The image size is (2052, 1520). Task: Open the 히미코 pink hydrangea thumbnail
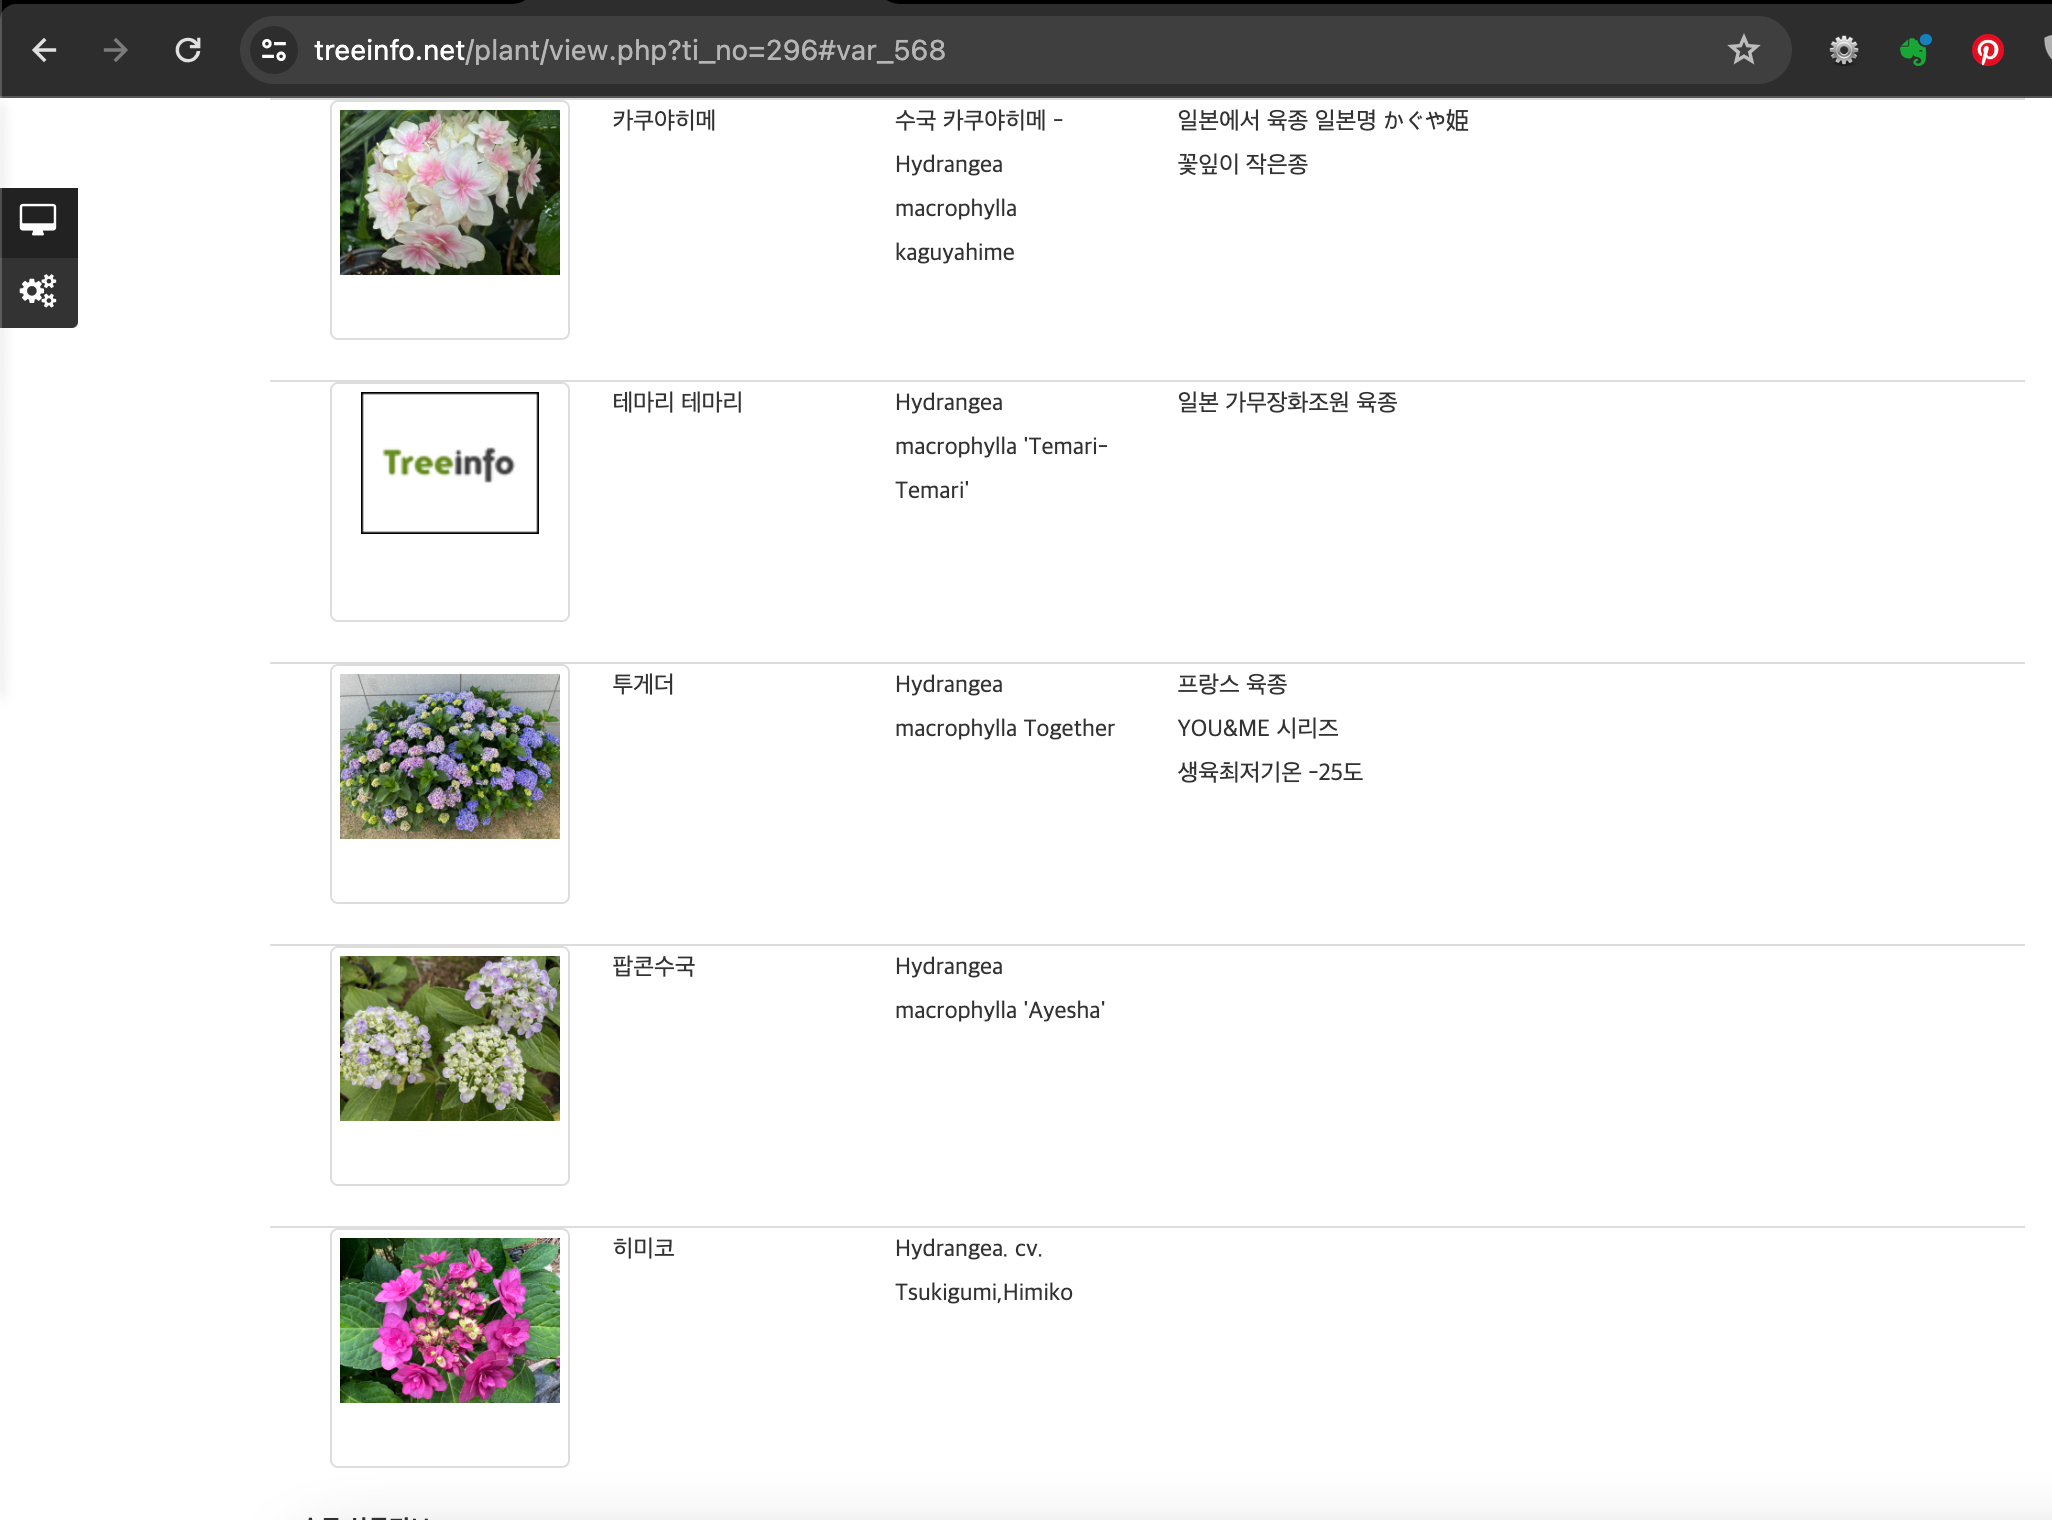(450, 1320)
